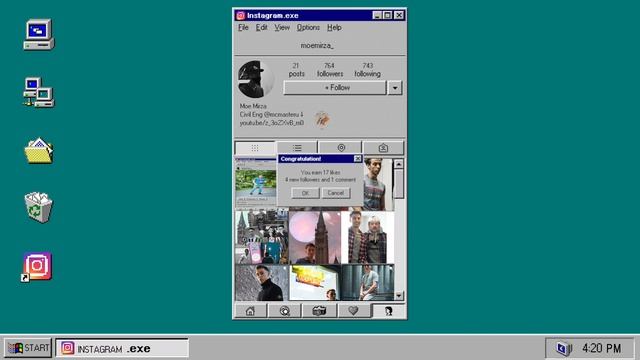Click the Home icon in bottom navigation
This screenshot has height=360, width=640.
point(250,311)
